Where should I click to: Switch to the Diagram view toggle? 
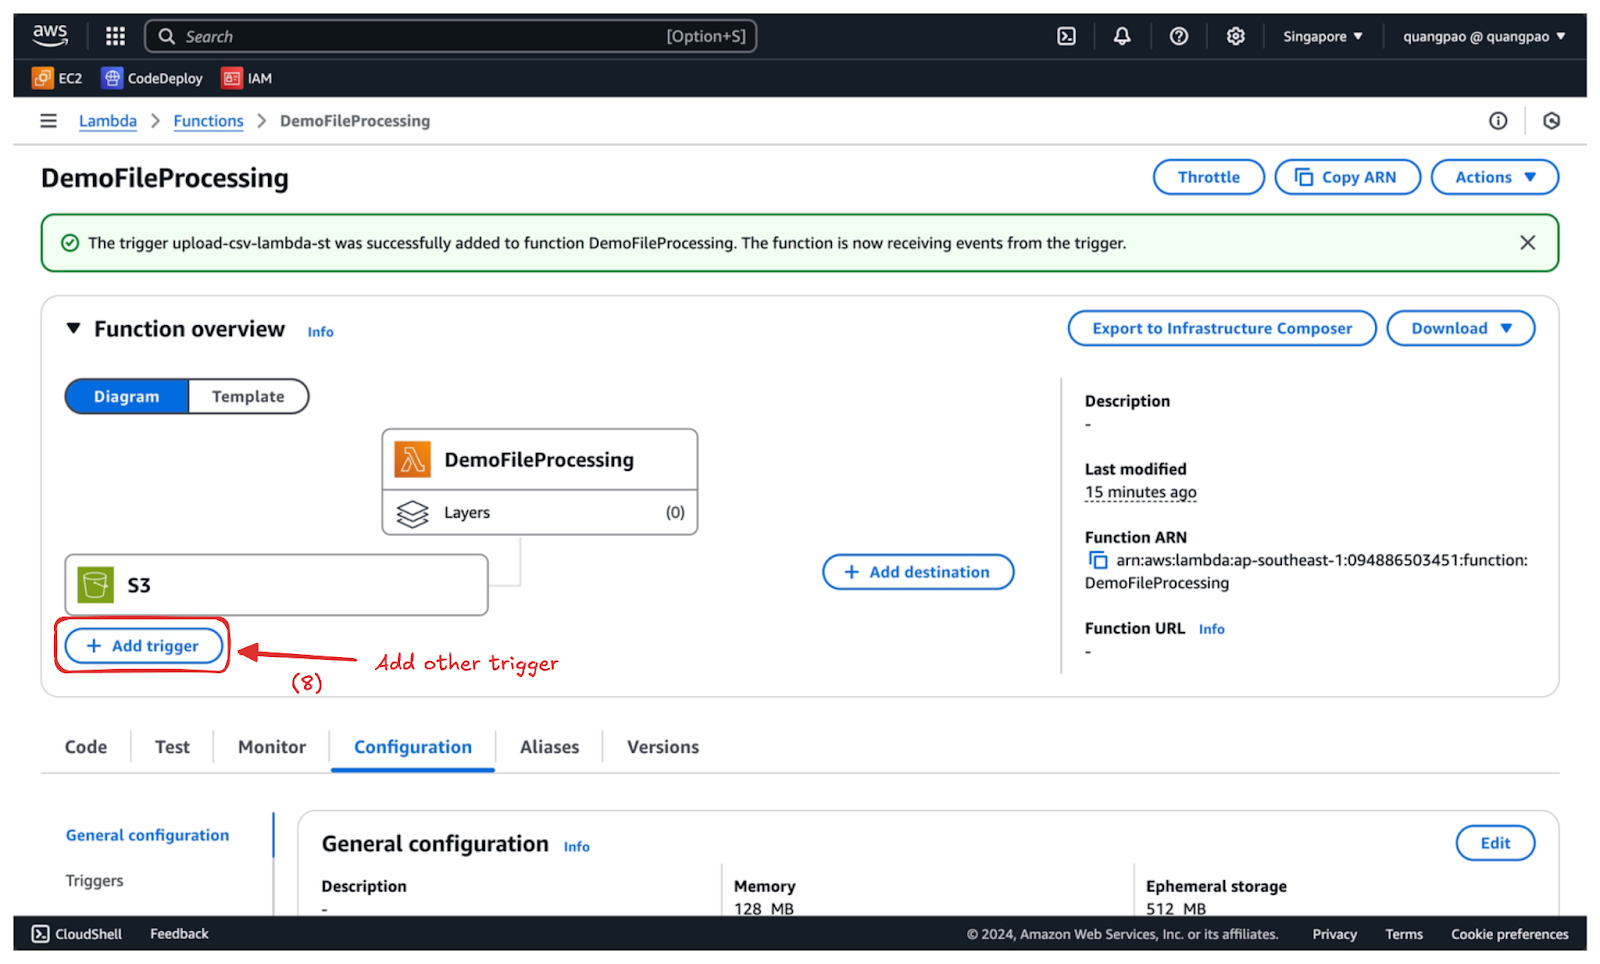tap(127, 397)
